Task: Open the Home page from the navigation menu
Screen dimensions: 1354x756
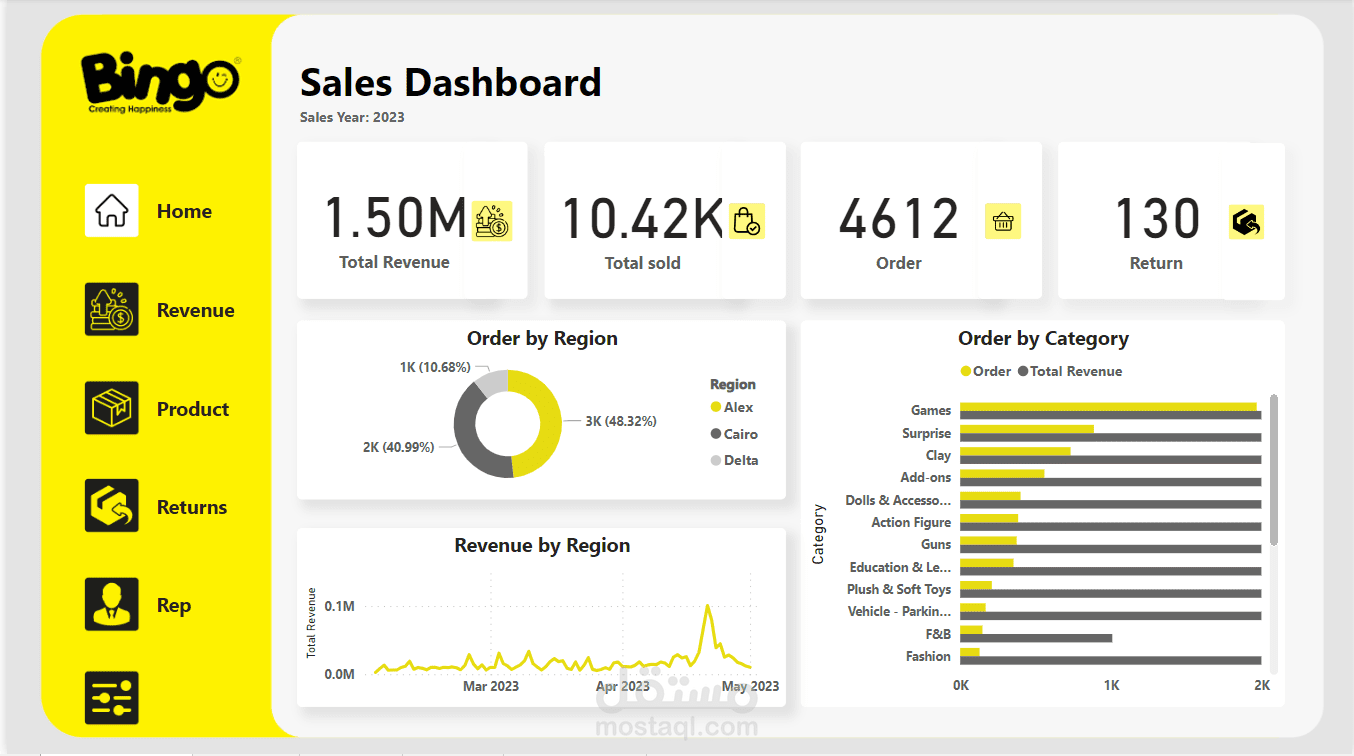Action: pos(184,211)
